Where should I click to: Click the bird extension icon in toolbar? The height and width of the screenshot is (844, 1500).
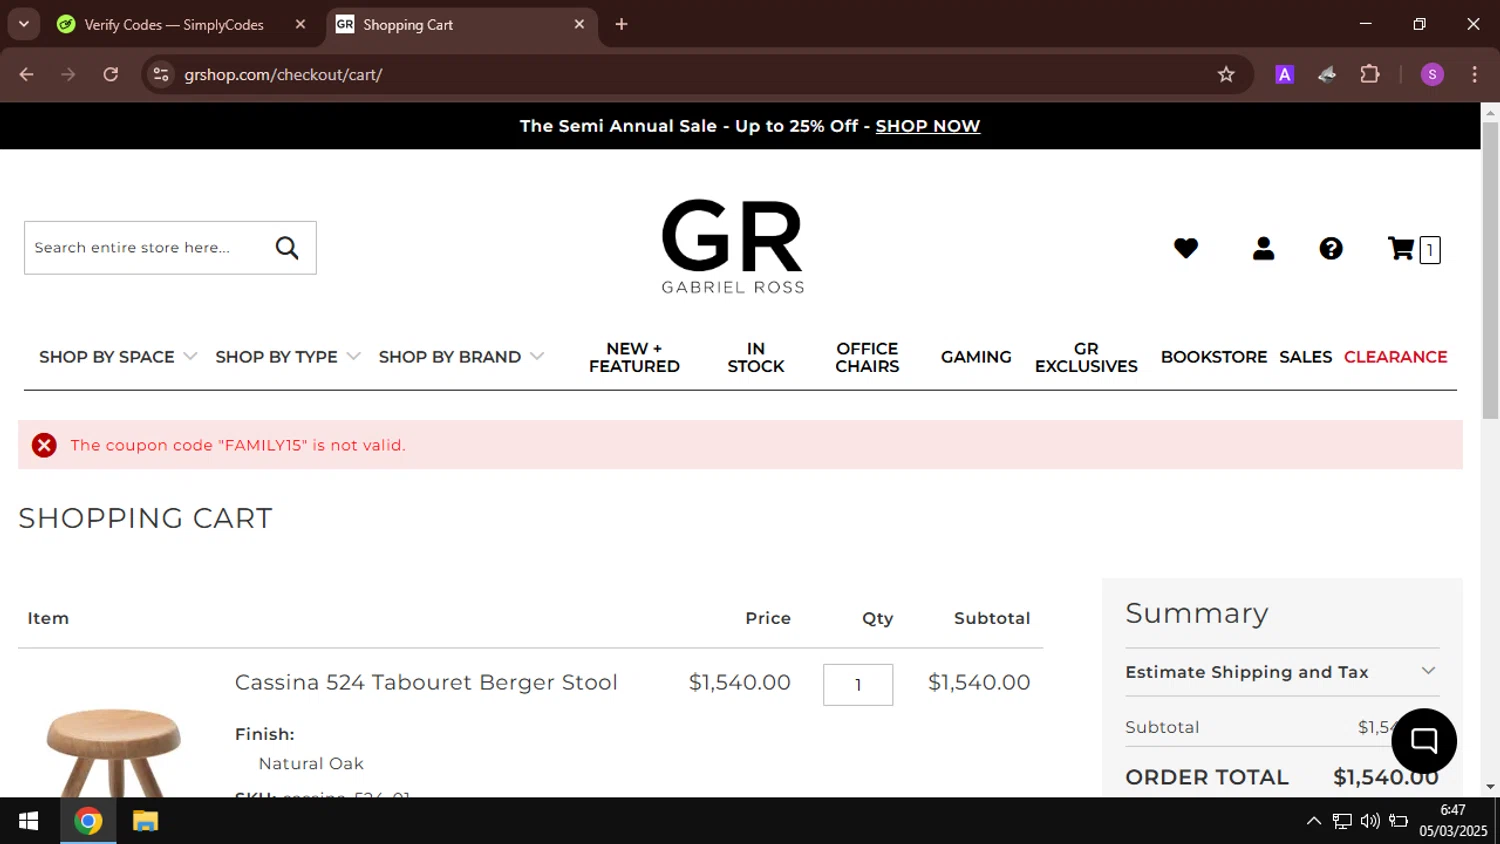[x=1327, y=74]
